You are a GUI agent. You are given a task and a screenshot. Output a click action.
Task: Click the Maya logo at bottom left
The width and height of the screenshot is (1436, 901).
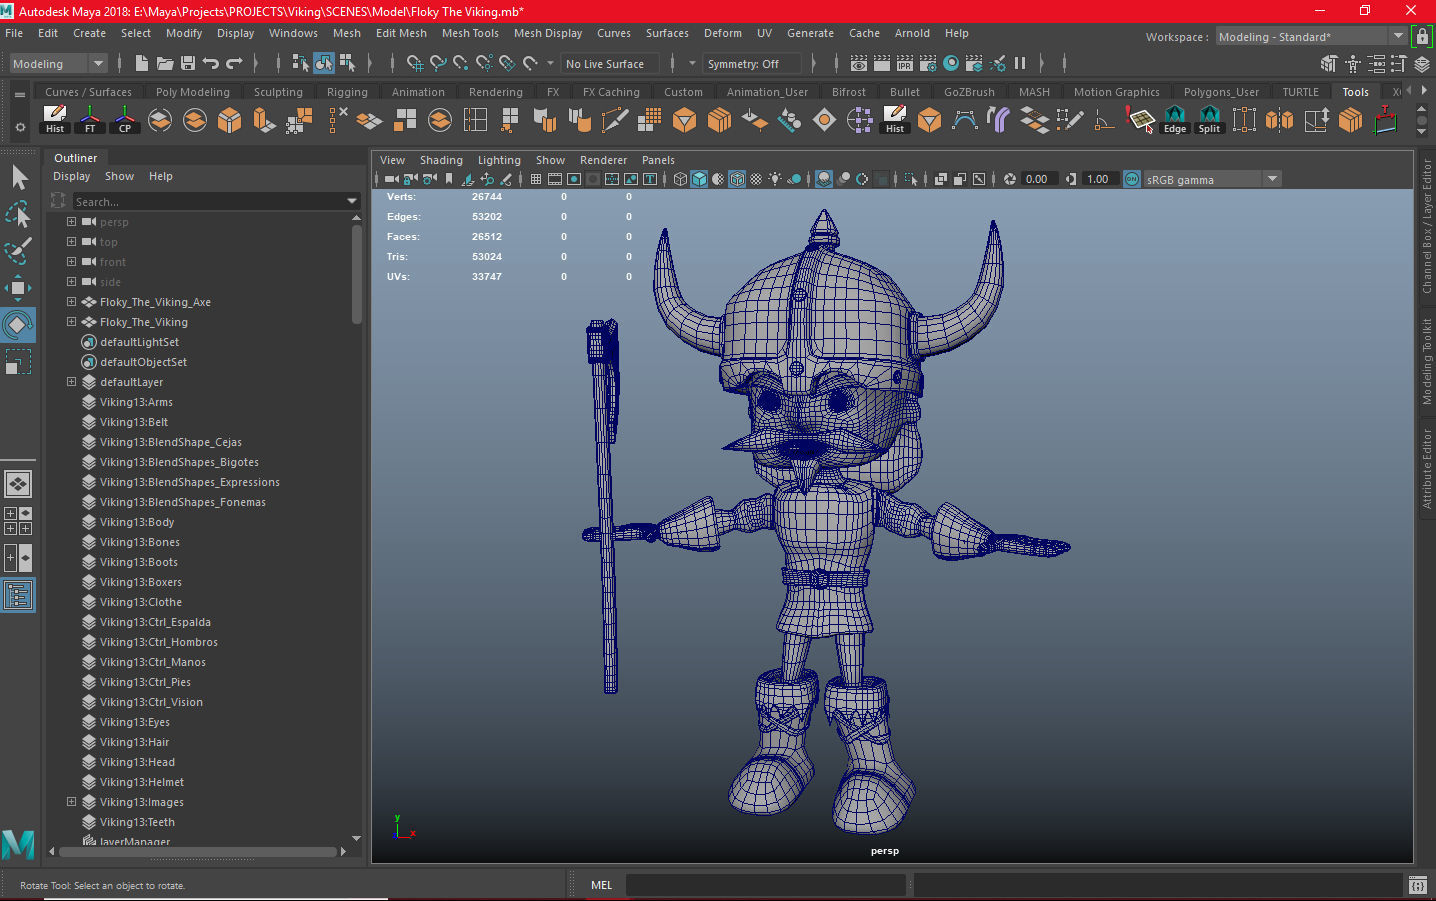tap(18, 845)
